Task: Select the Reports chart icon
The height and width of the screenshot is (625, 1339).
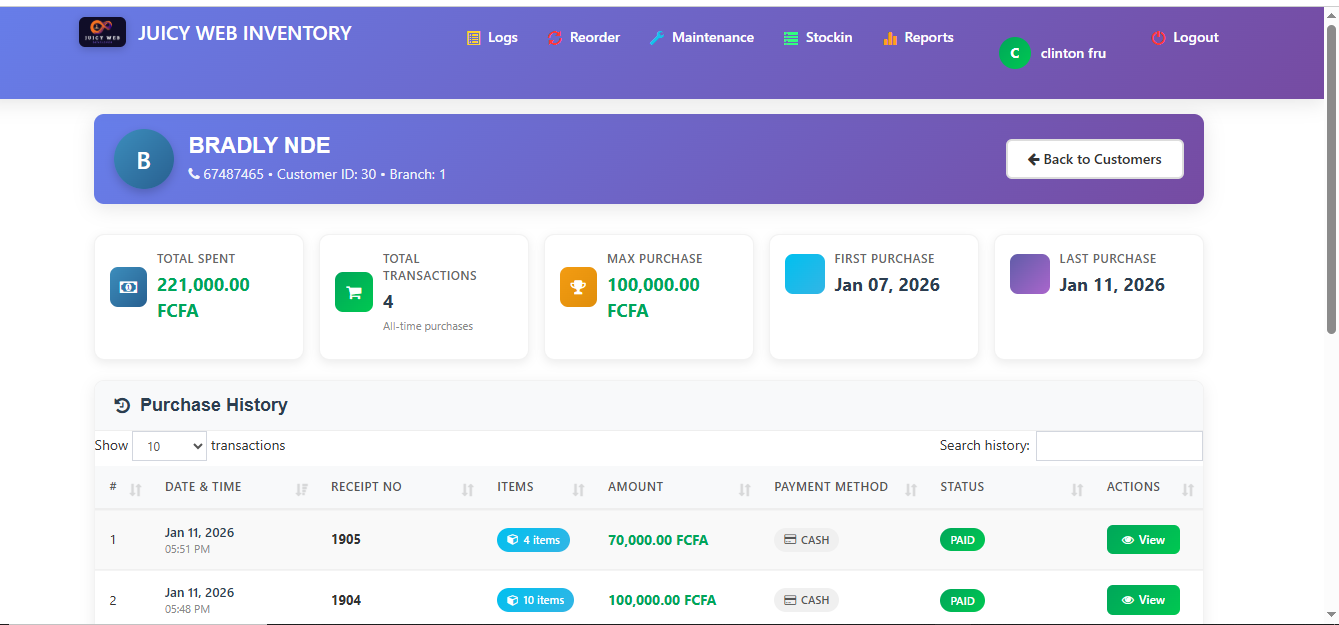Action: (889, 37)
